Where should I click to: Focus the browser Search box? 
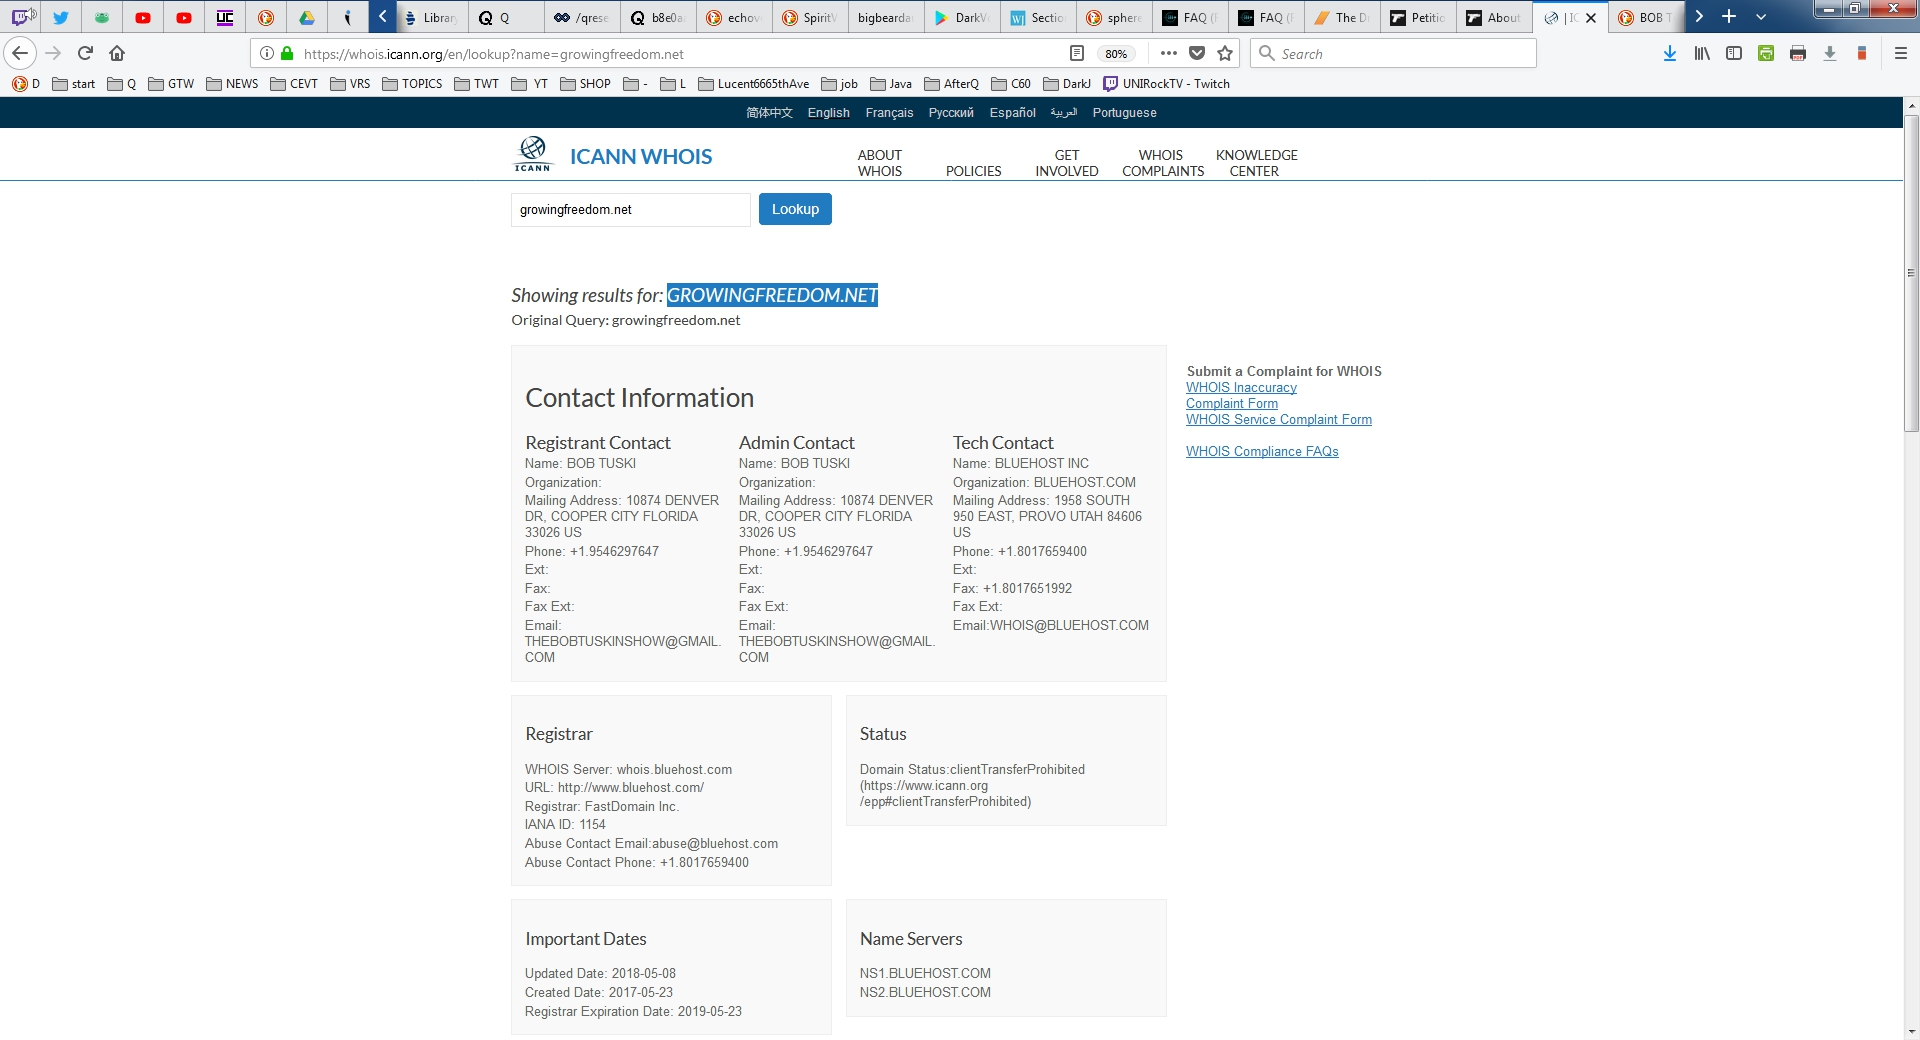[x=1393, y=53]
